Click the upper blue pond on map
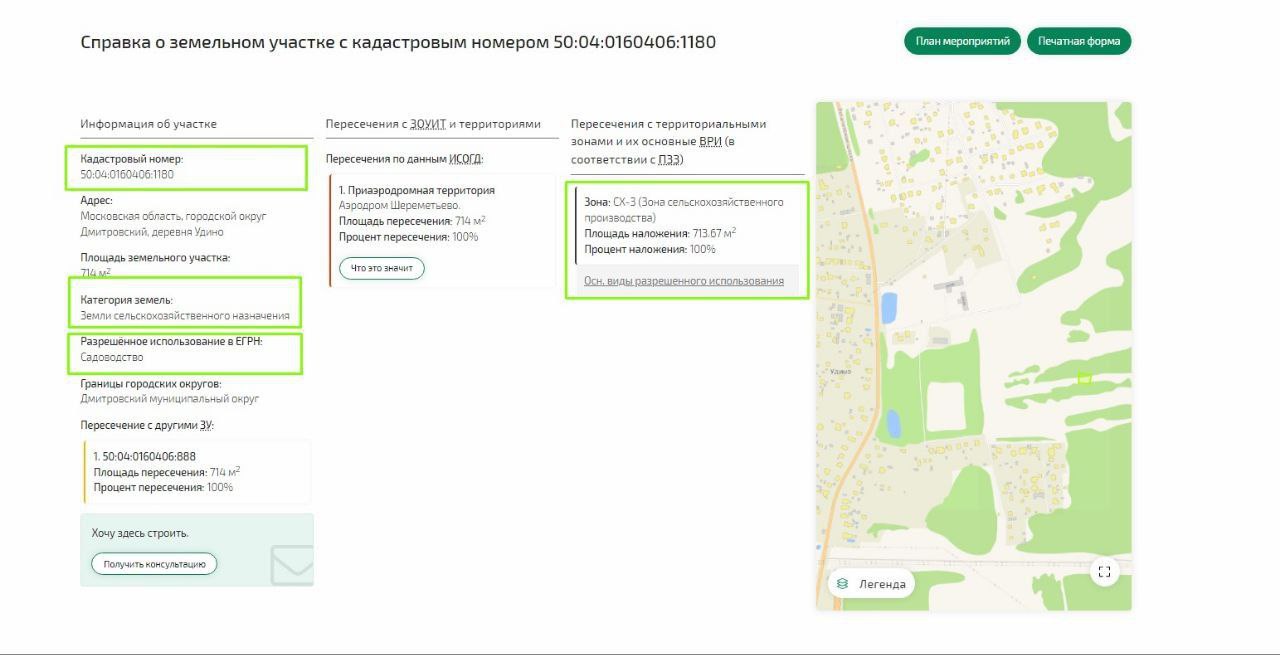 [888, 307]
